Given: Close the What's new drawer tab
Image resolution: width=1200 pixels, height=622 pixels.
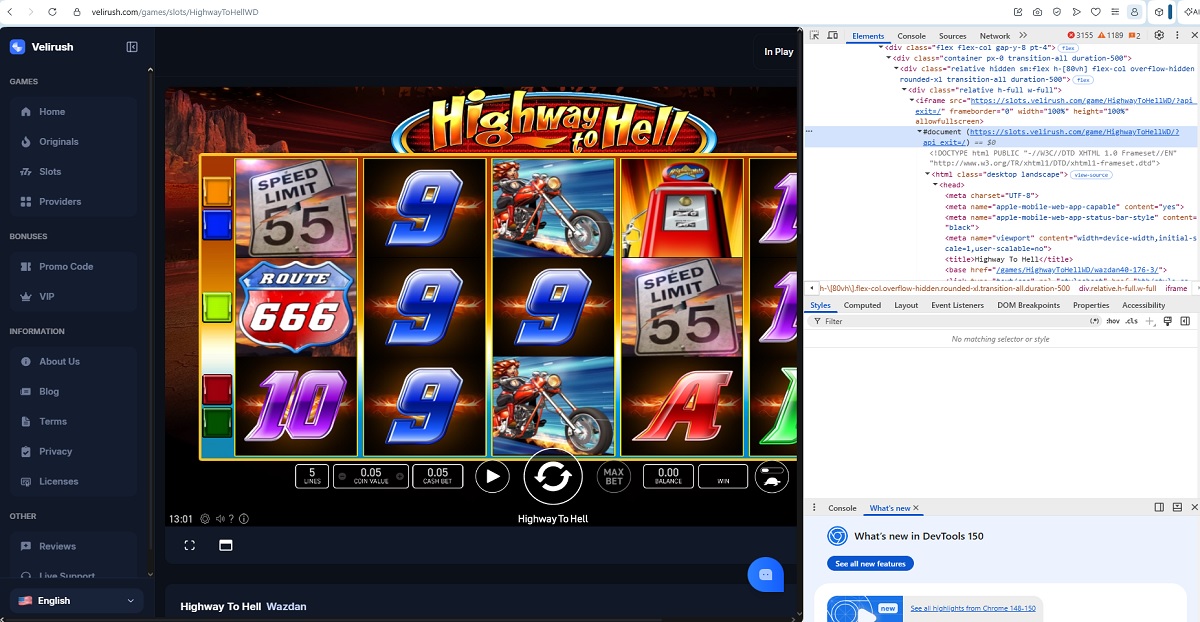Looking at the screenshot, I should click(916, 508).
